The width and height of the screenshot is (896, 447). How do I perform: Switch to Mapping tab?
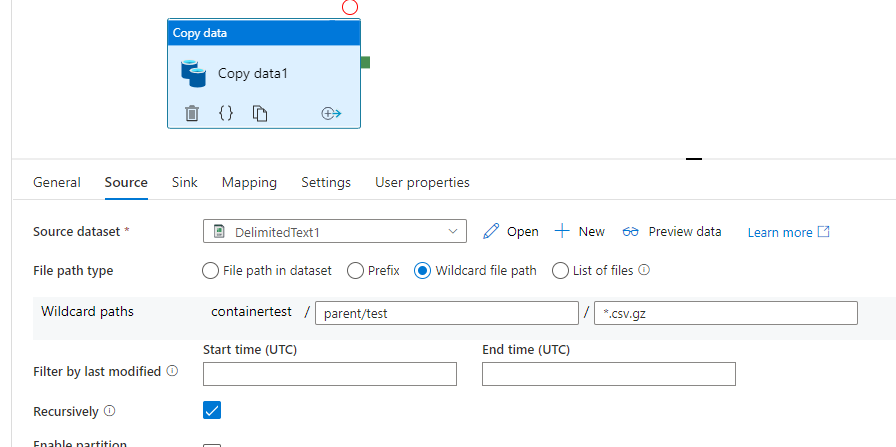click(x=249, y=182)
